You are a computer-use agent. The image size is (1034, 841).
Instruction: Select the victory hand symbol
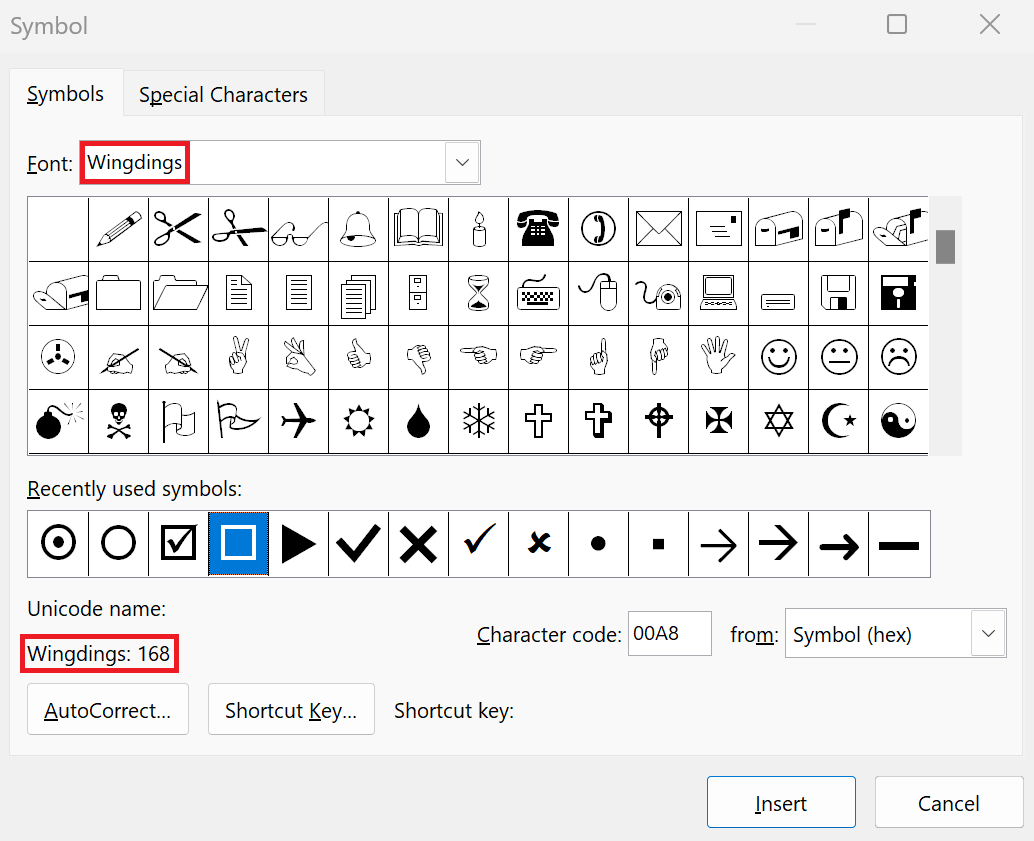[238, 357]
